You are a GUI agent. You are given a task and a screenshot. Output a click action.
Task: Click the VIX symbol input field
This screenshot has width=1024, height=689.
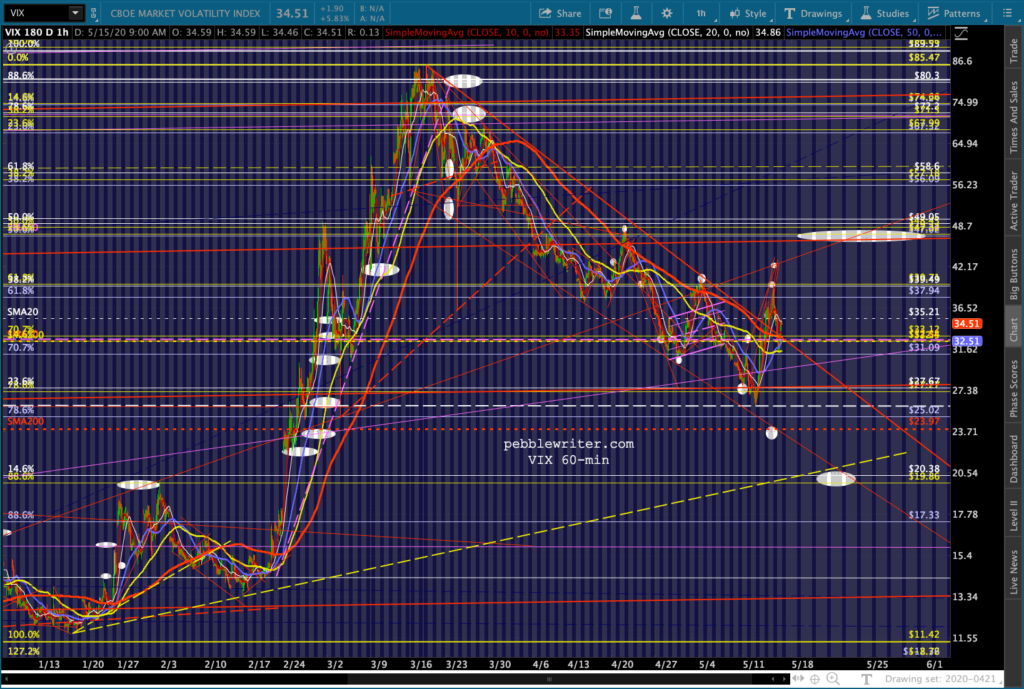point(35,13)
